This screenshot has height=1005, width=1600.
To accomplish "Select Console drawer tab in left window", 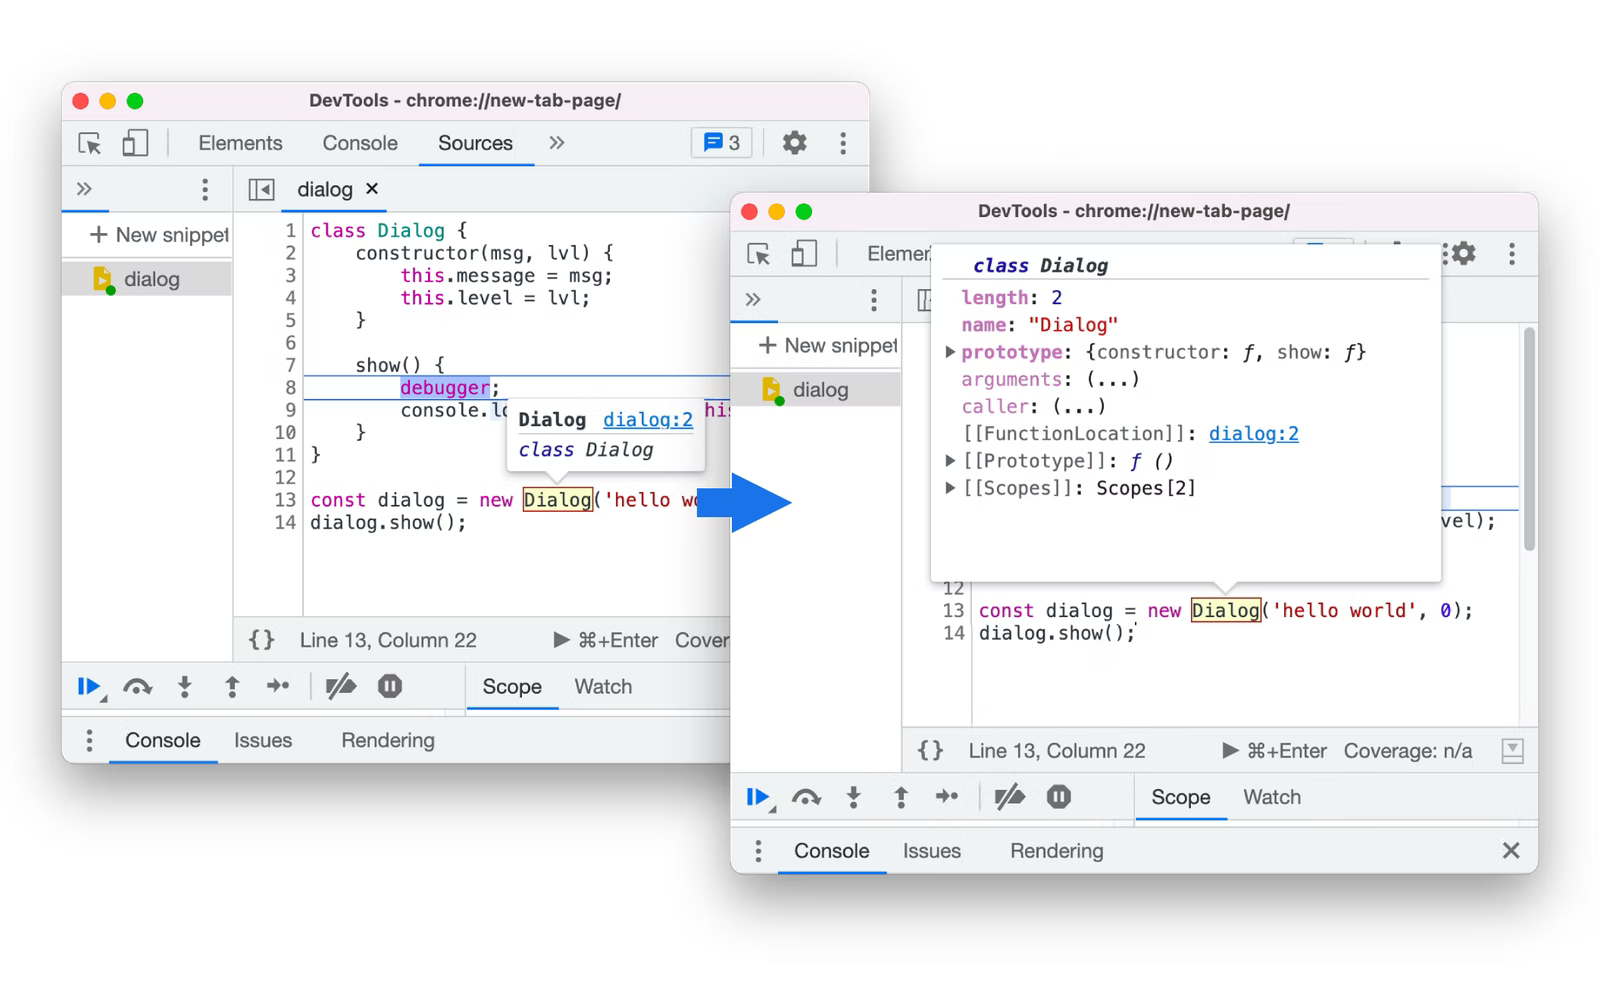I will [x=163, y=740].
